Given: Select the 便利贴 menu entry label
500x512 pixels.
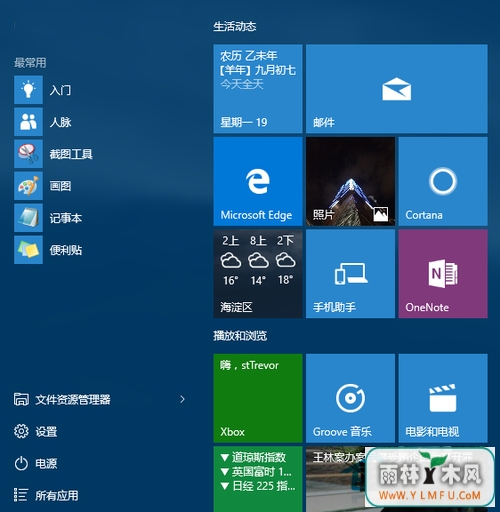Looking at the screenshot, I should tap(66, 250).
